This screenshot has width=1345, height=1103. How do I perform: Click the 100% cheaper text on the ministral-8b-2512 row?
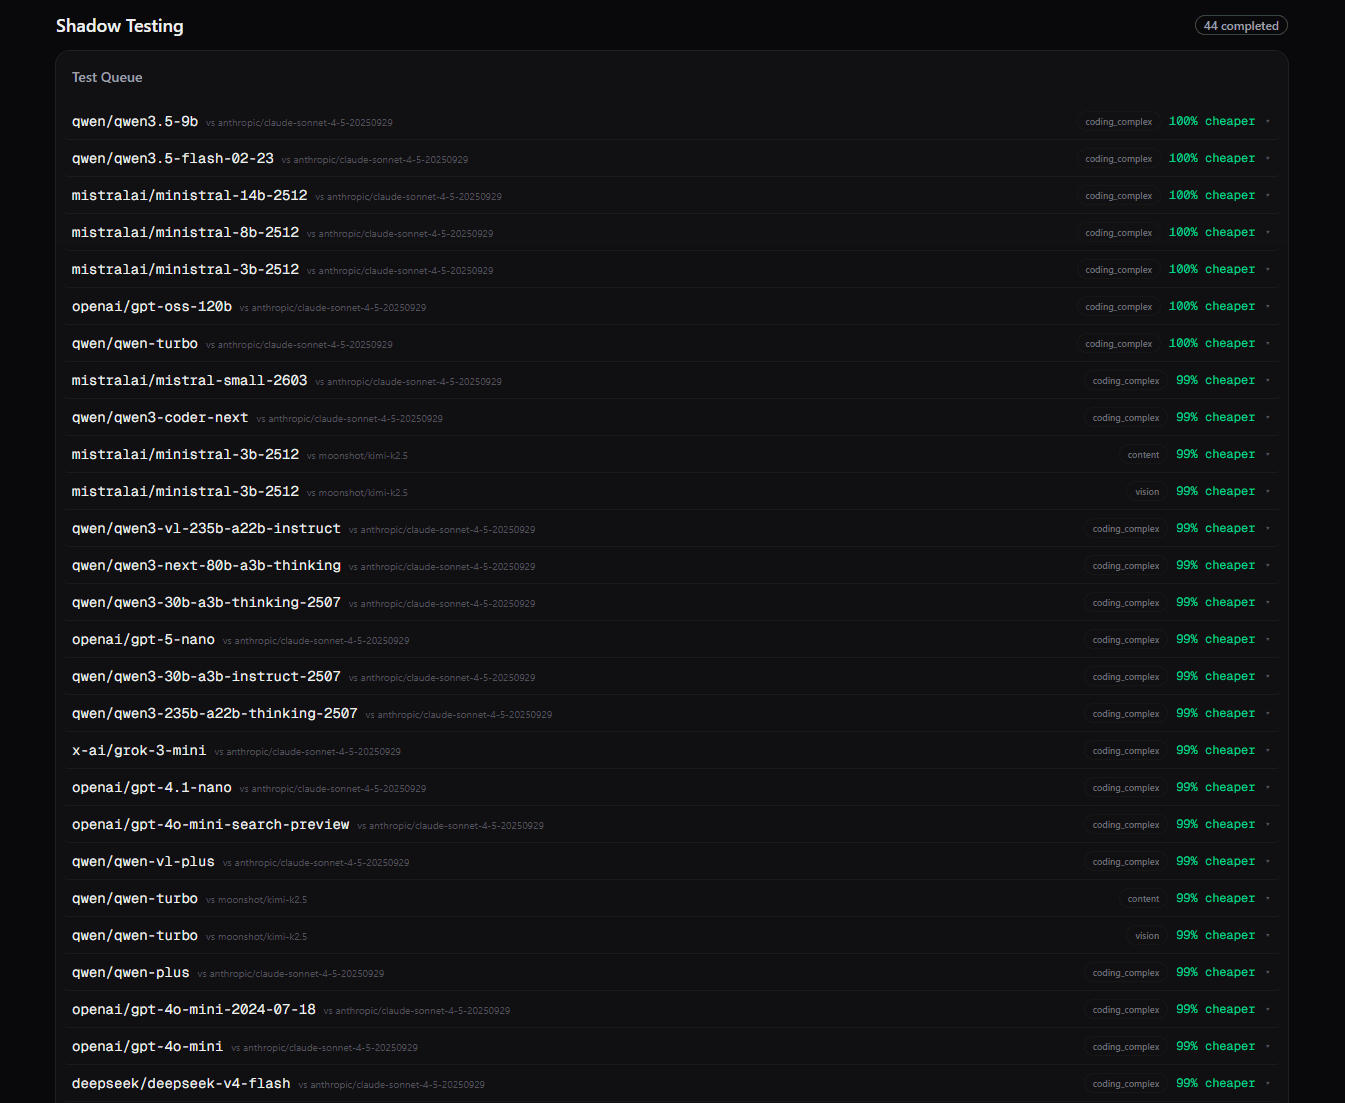[x=1212, y=232]
